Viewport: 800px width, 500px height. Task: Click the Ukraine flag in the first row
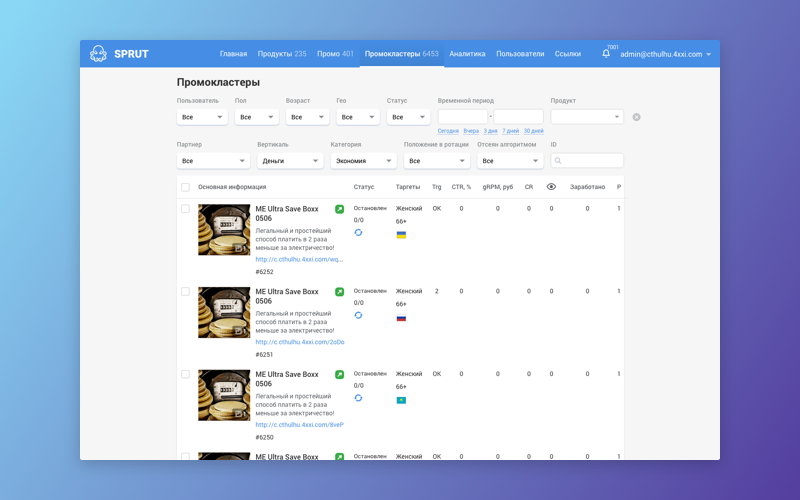coord(401,235)
